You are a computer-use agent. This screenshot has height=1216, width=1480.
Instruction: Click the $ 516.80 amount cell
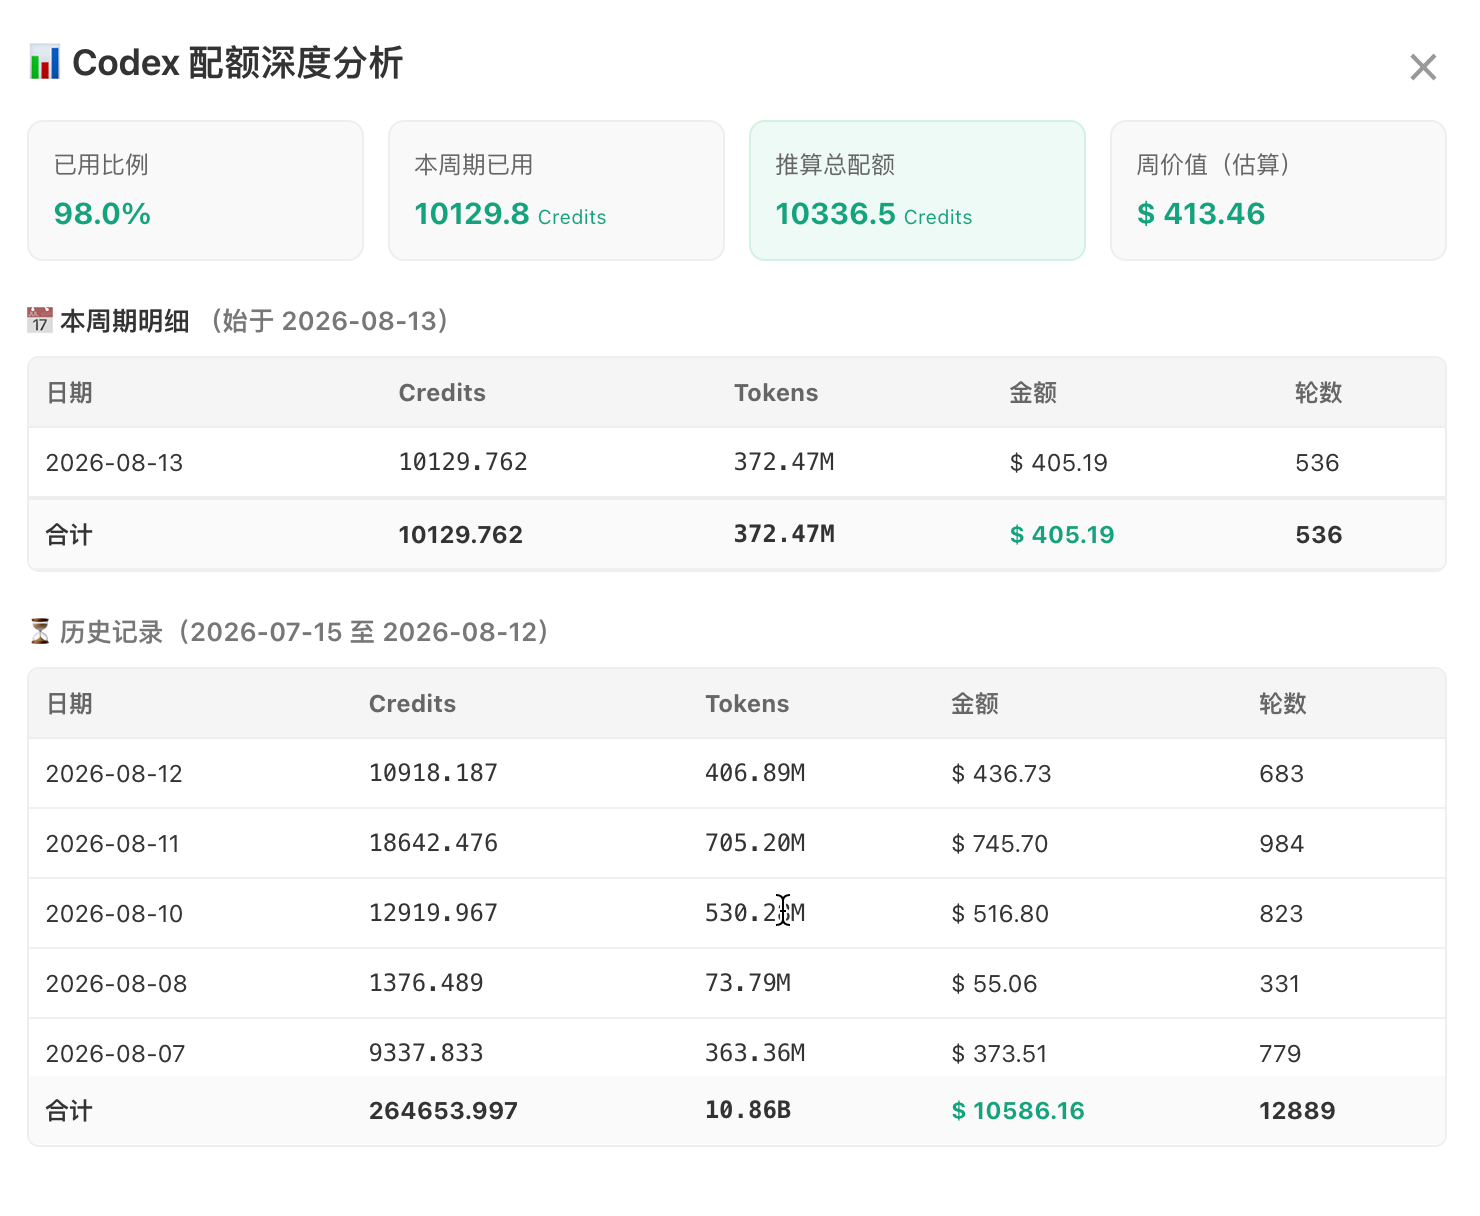coord(1000,914)
